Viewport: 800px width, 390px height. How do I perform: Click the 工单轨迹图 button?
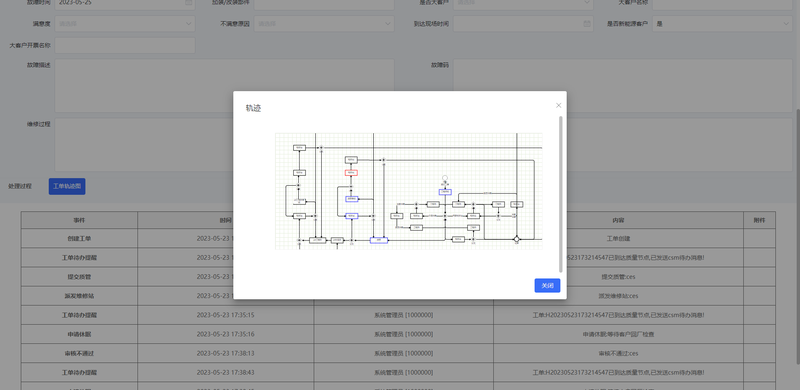pos(67,186)
